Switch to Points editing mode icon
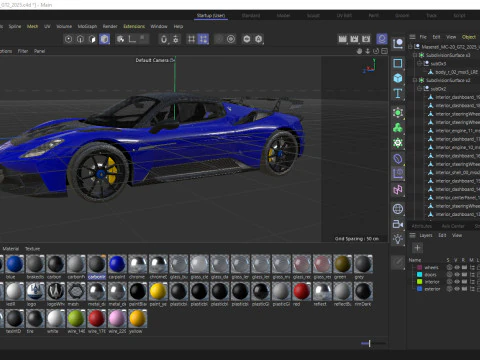 pos(68,39)
